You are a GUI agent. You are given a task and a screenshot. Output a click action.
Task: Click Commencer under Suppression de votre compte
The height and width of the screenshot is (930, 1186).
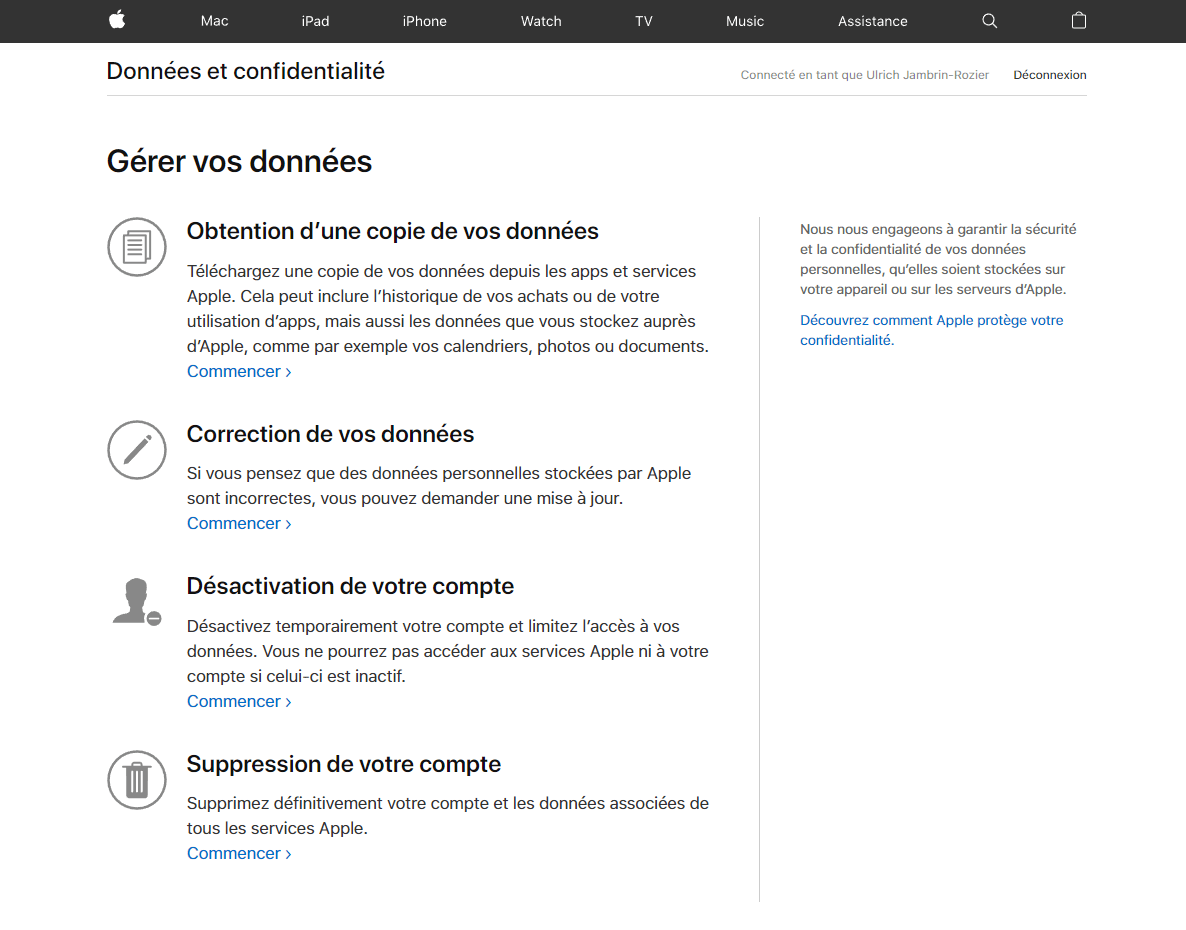pyautogui.click(x=239, y=854)
